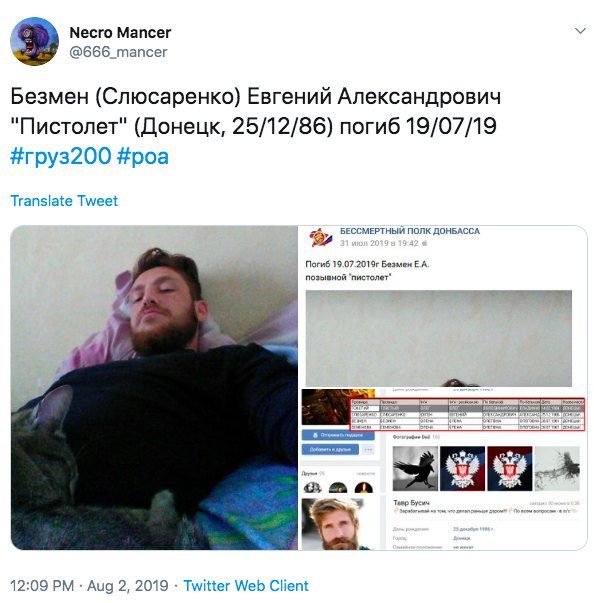Image resolution: width=594 pixels, height=603 pixels.
Task: Click the crow photo thumbnail
Action: click(x=415, y=468)
